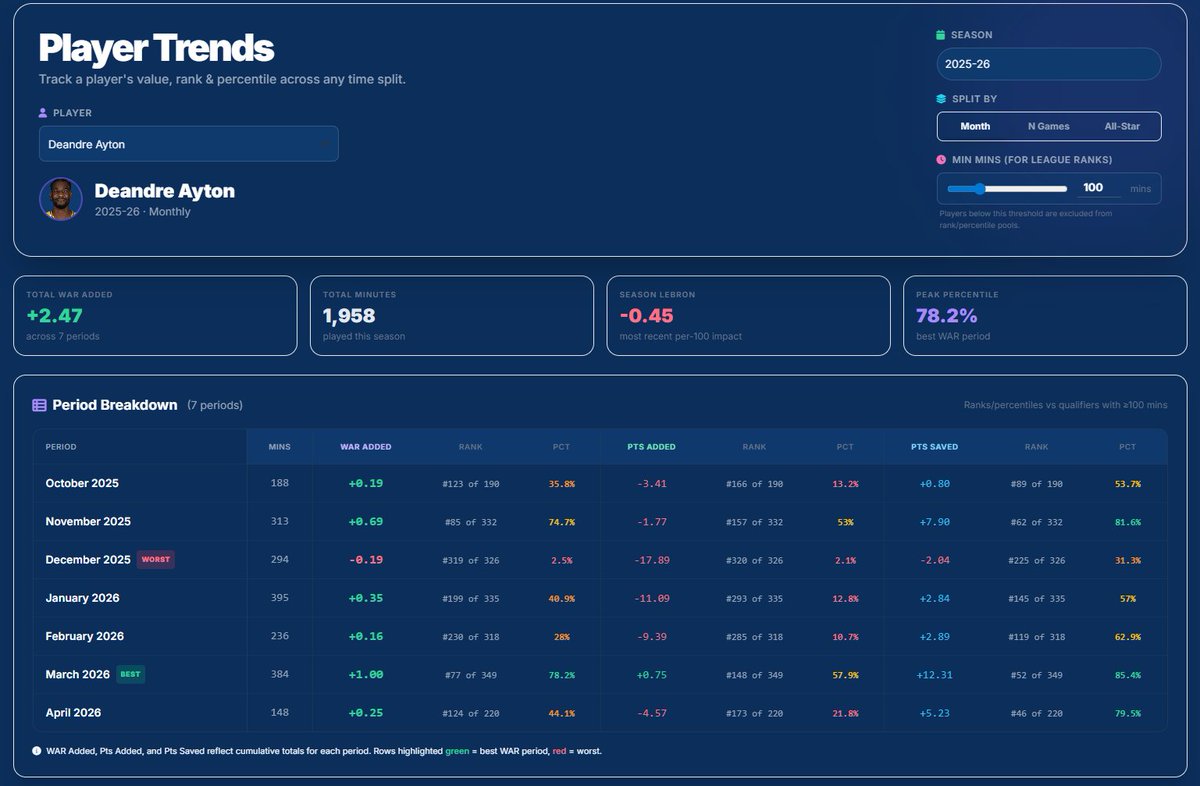Click the November 2025 row label
The width and height of the screenshot is (1200, 786).
88,521
